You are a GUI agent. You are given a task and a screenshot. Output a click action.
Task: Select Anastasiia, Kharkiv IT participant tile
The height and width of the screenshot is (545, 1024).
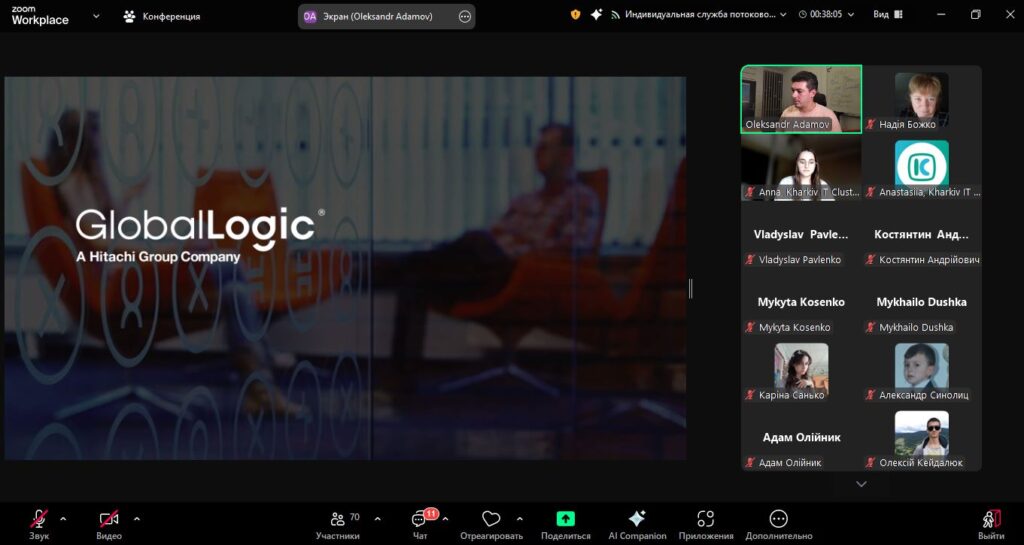click(x=921, y=166)
